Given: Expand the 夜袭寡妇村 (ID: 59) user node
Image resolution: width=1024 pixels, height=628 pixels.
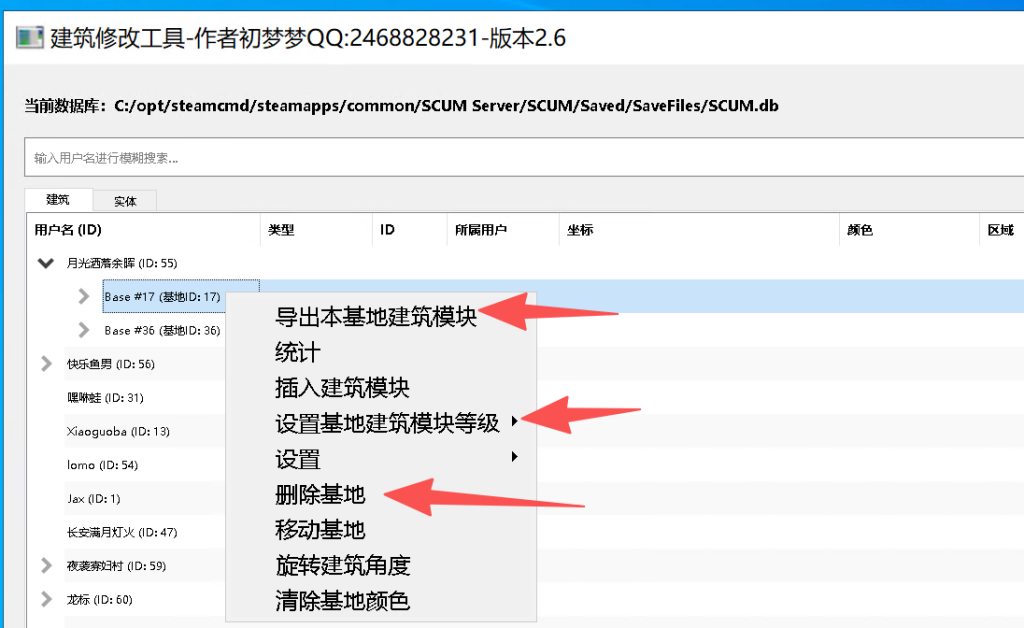Looking at the screenshot, I should point(45,566).
